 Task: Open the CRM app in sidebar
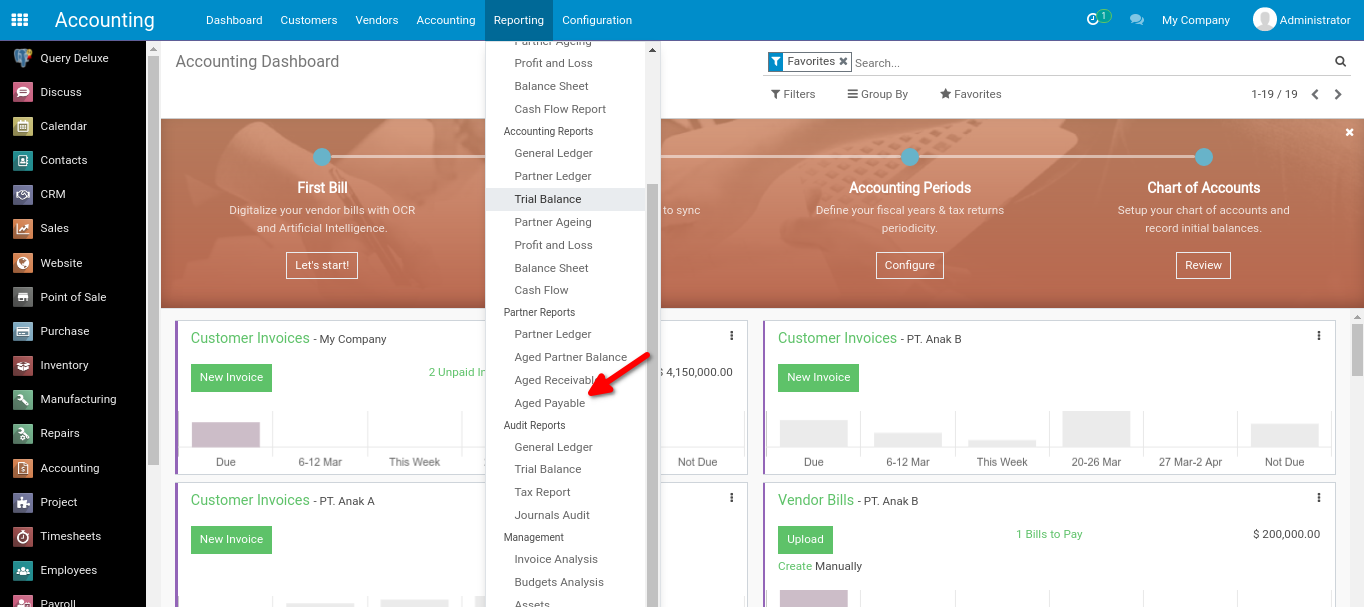click(52, 194)
